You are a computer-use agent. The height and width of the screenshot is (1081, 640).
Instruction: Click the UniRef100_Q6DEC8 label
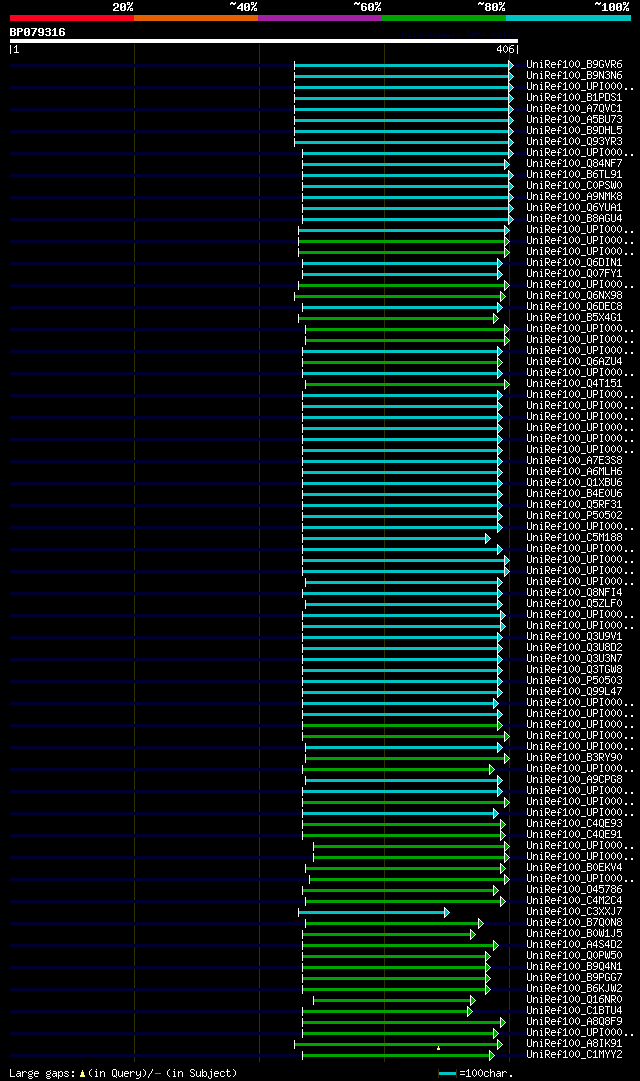click(x=574, y=307)
